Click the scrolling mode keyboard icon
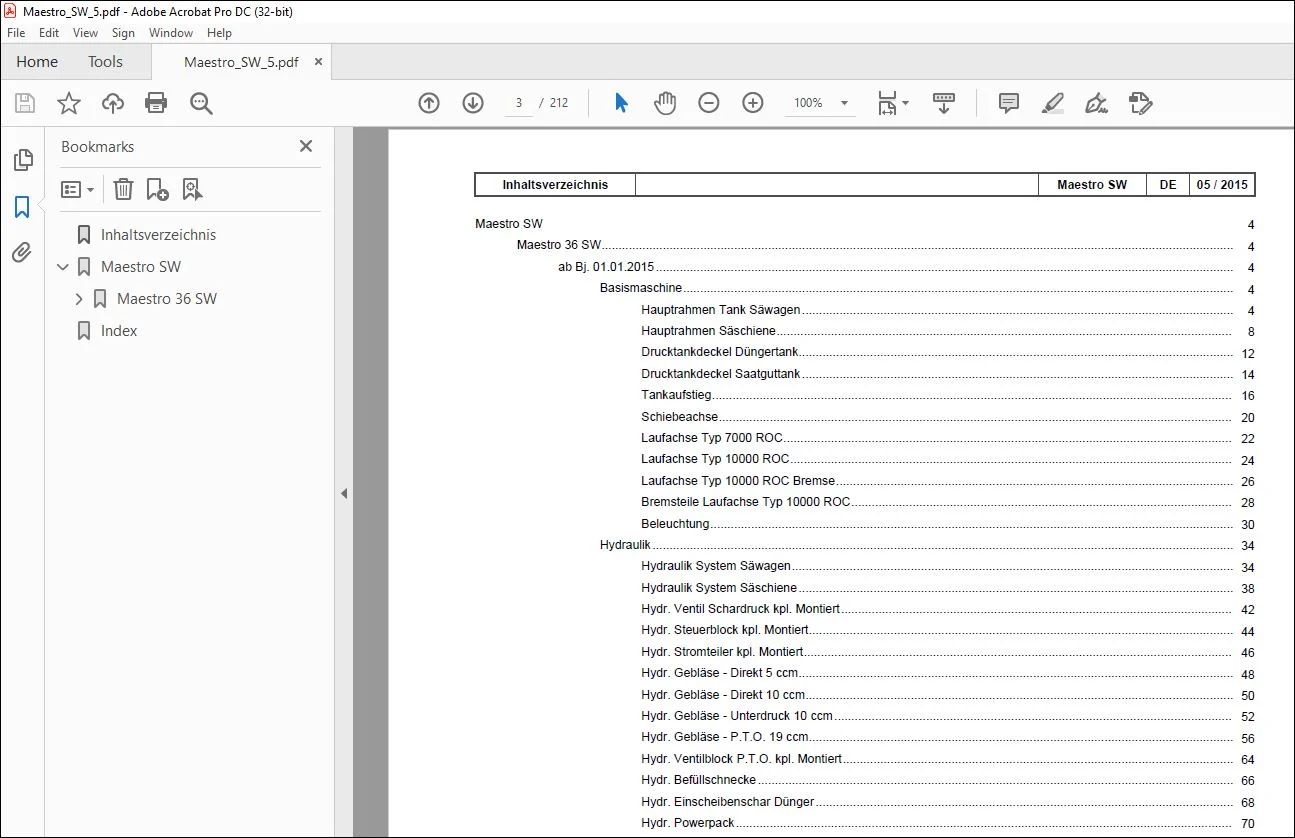This screenshot has width=1295, height=838. (944, 103)
